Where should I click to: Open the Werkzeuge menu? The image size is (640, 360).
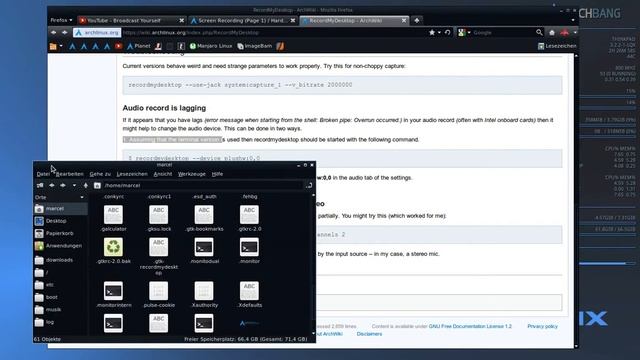coord(191,174)
